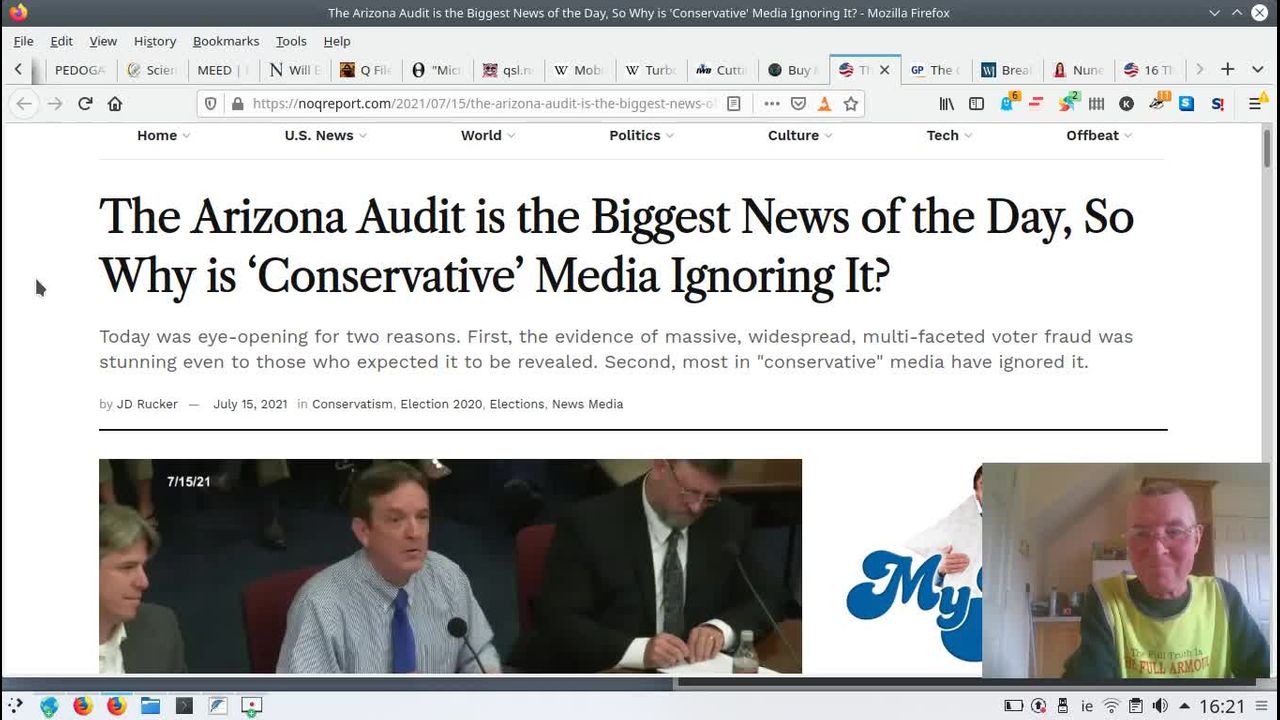
Task: Go to the Firefox home page
Action: coord(115,104)
